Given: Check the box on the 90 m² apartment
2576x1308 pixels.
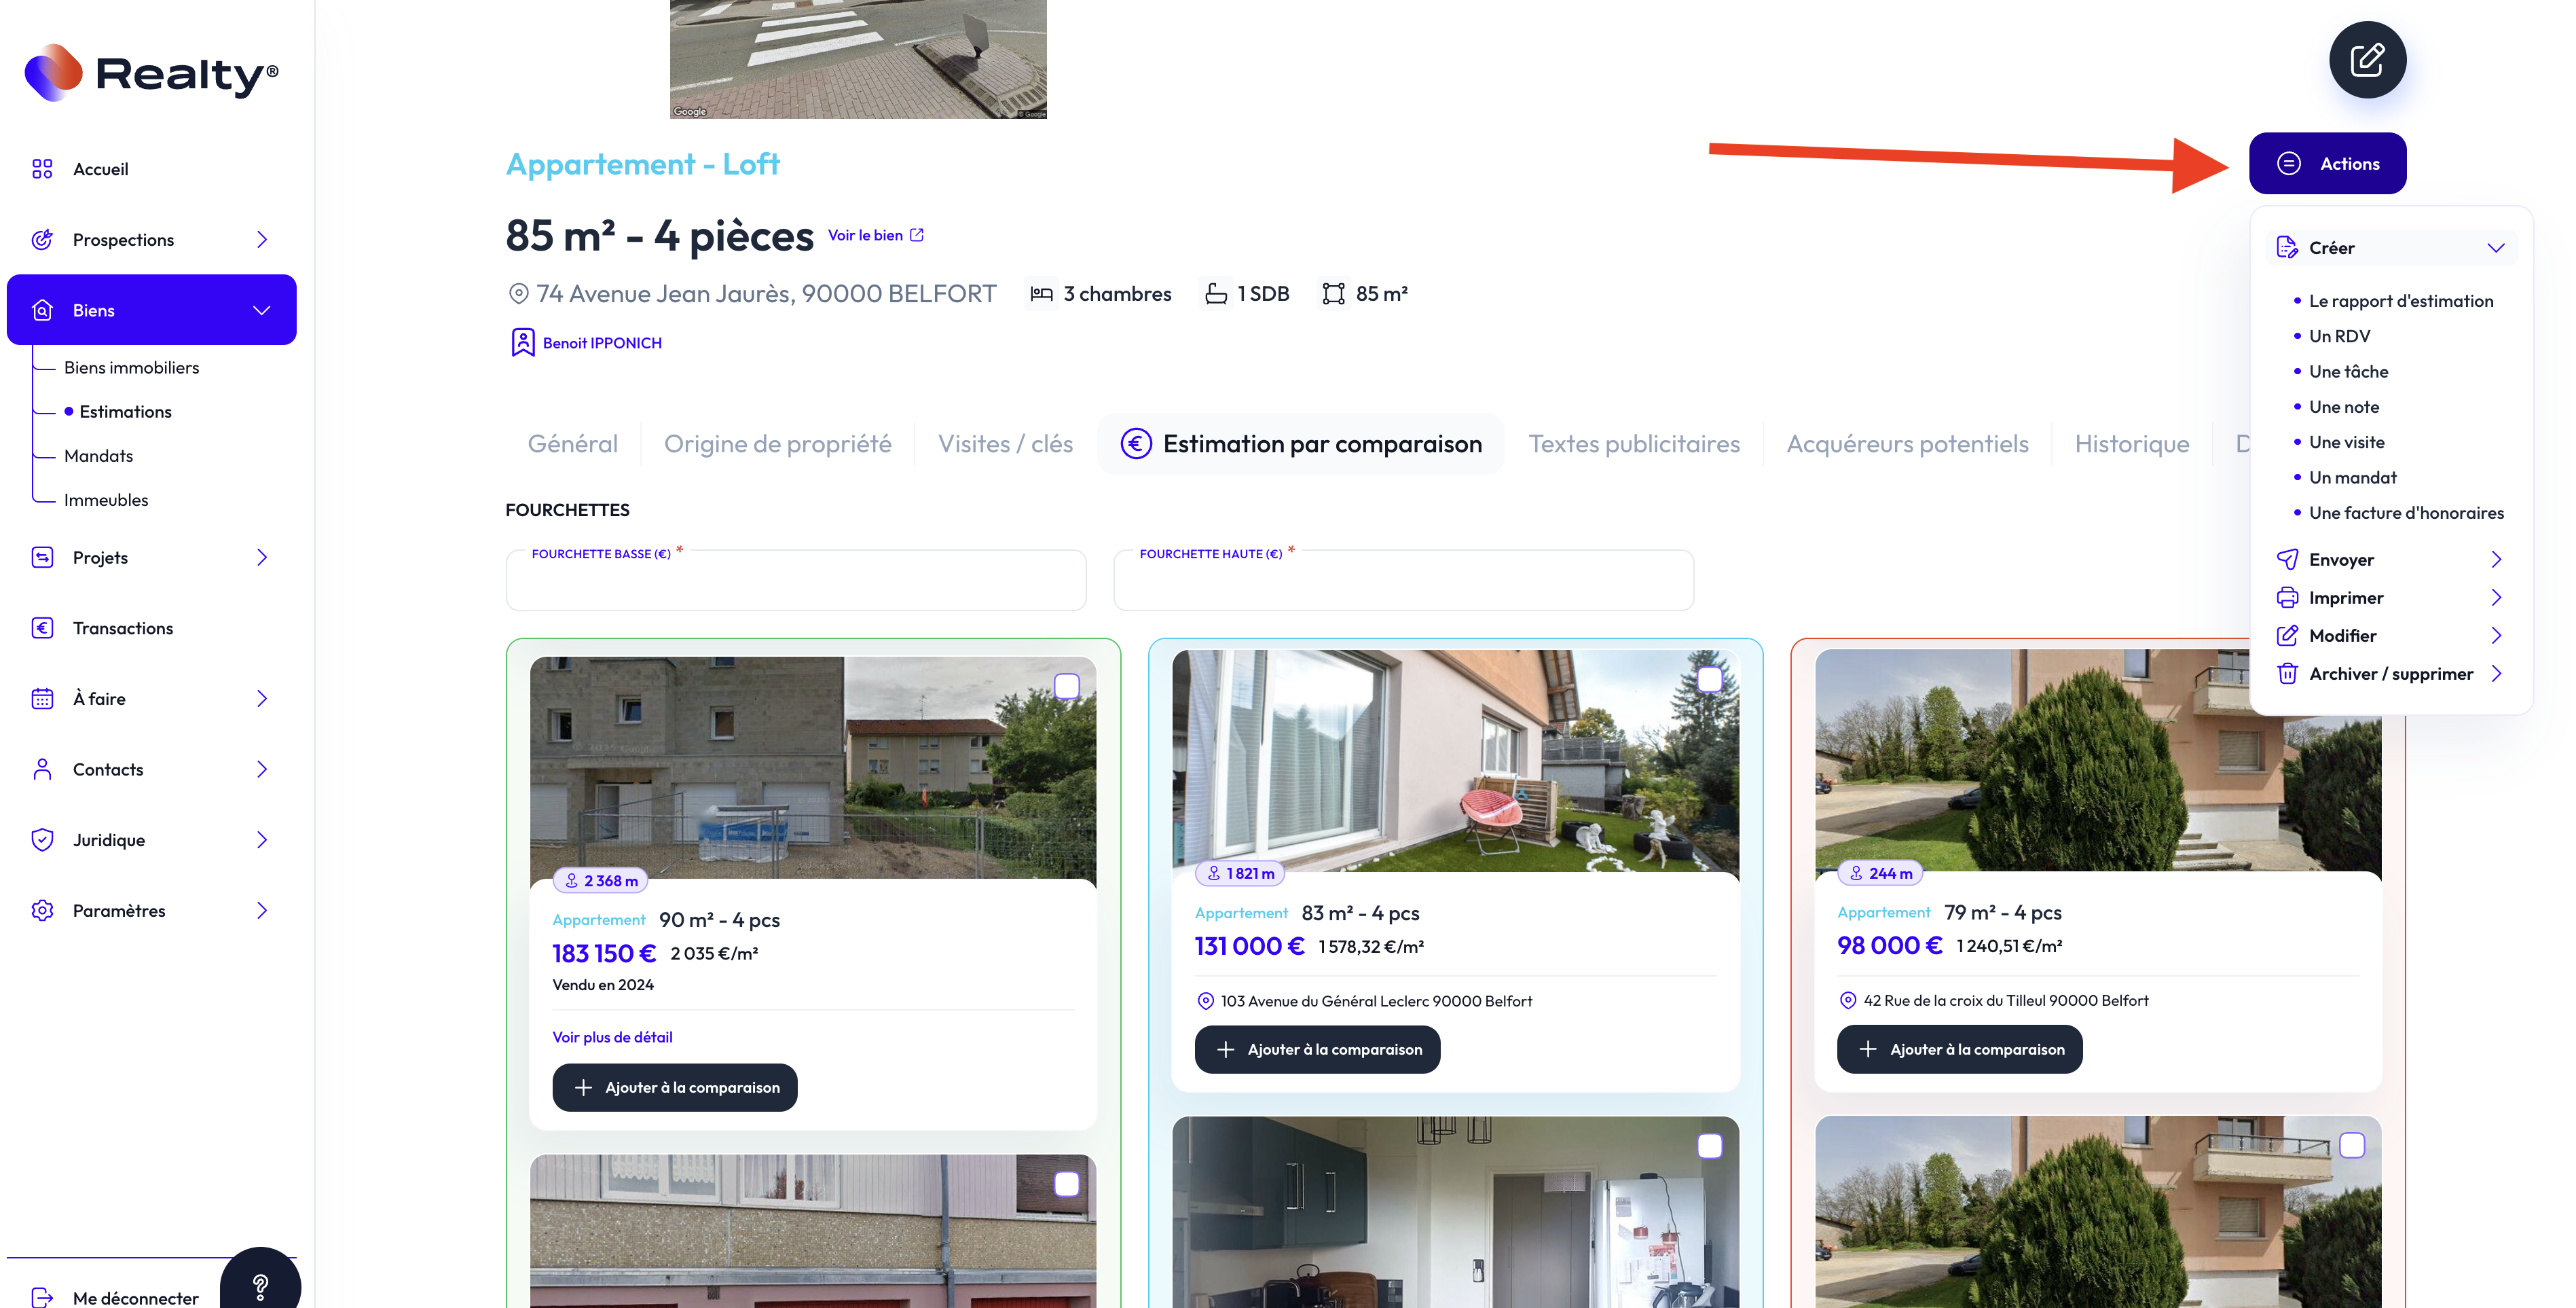Looking at the screenshot, I should tap(1067, 686).
